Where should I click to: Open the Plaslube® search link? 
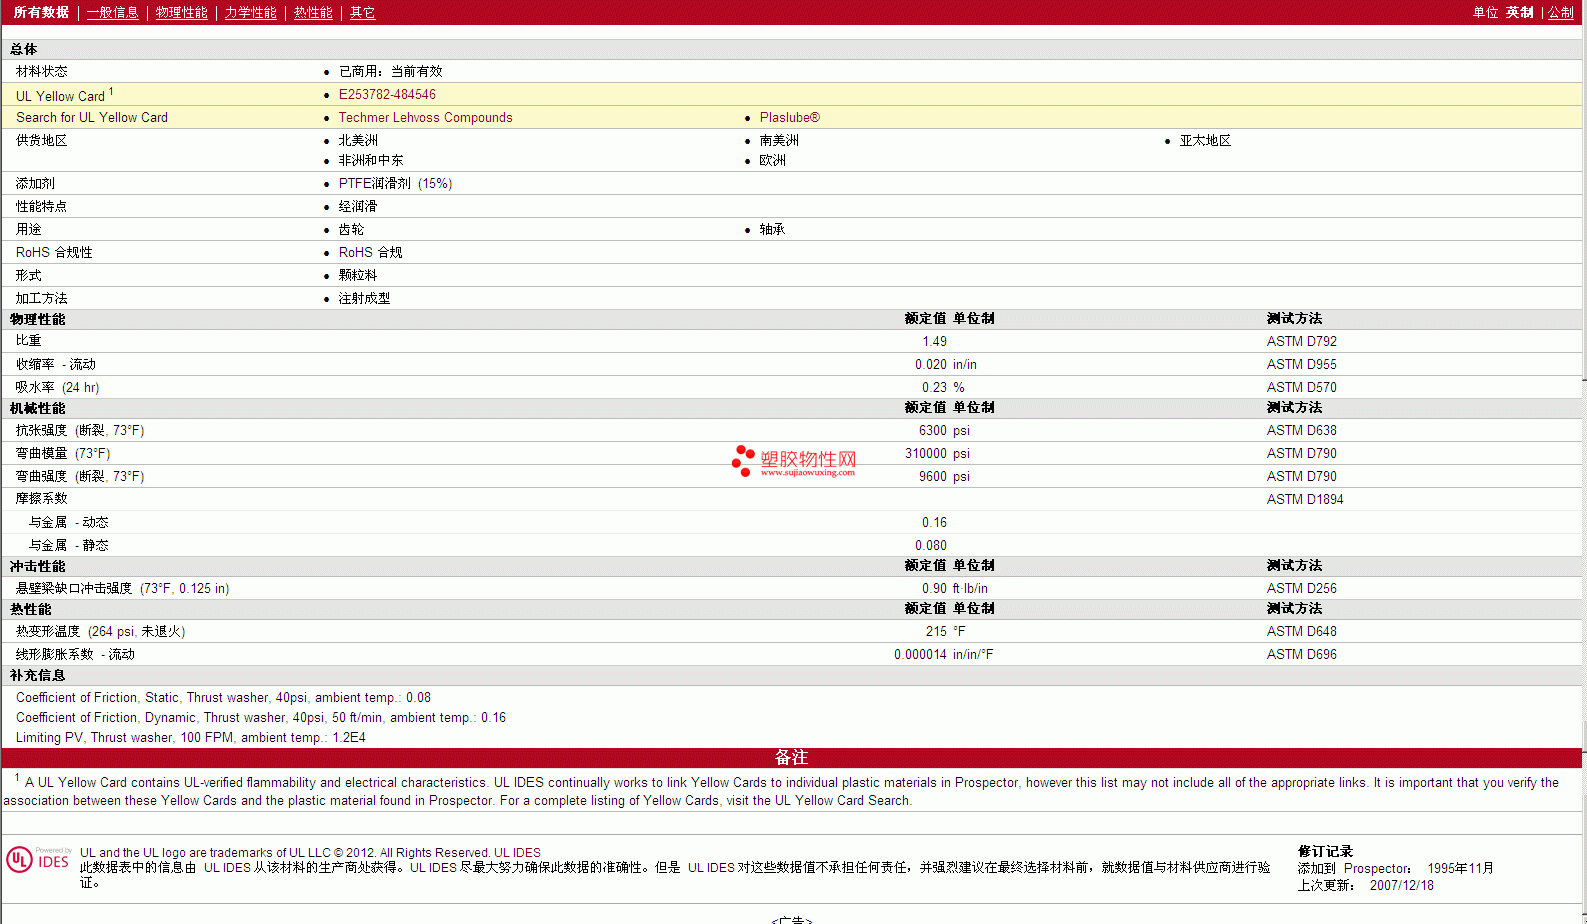tap(789, 118)
